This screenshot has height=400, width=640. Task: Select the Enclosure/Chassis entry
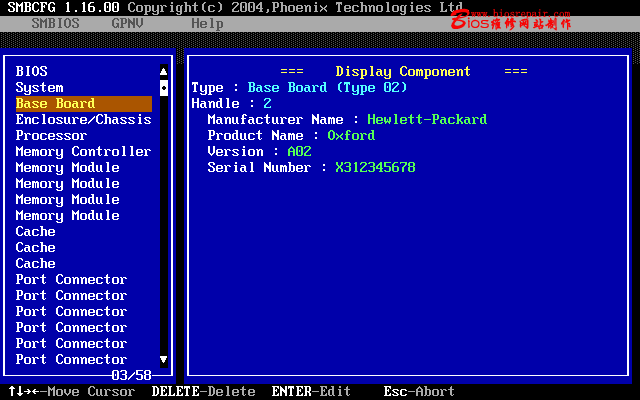pyautogui.click(x=84, y=120)
